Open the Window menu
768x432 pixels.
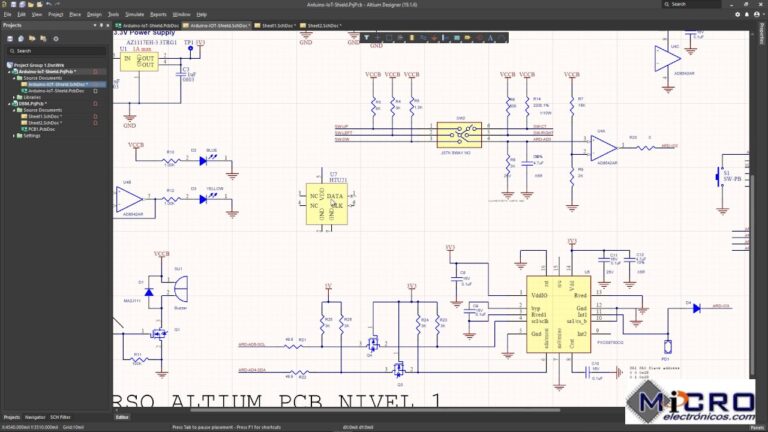(181, 15)
